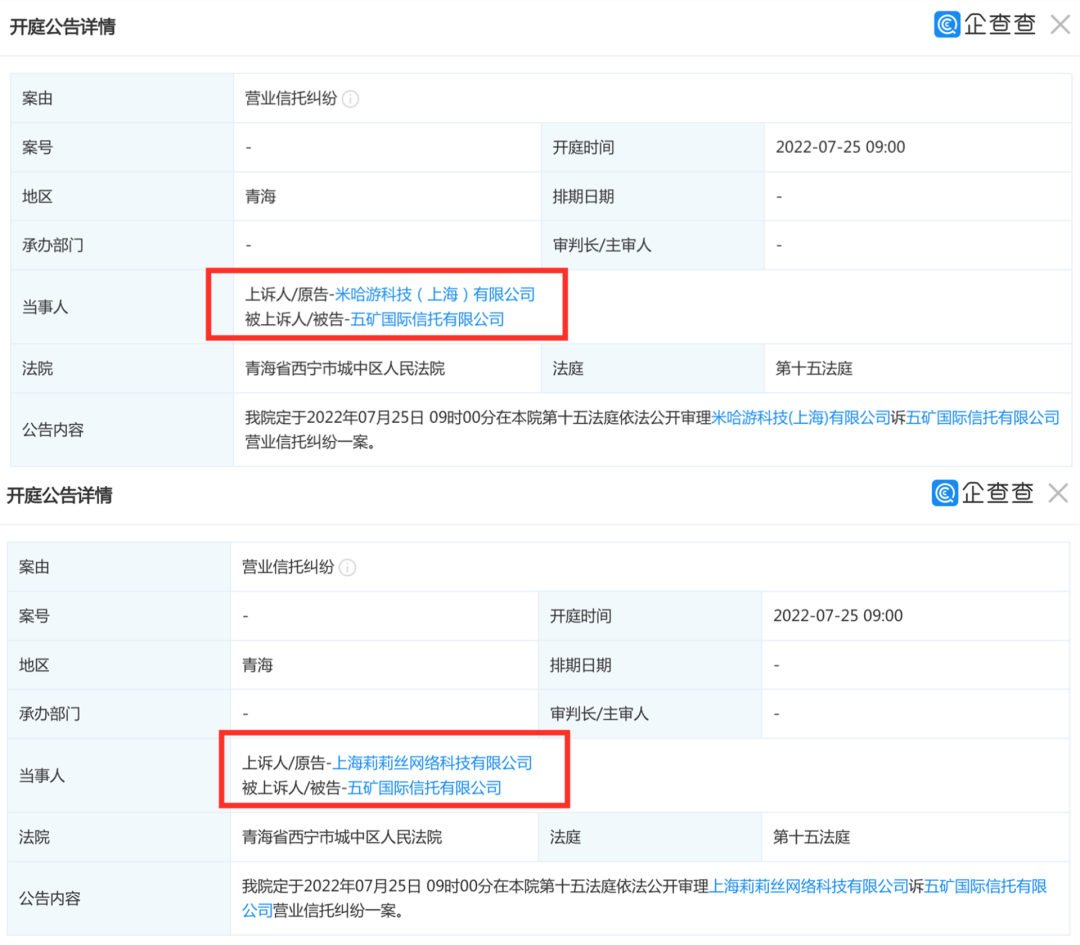The height and width of the screenshot is (945, 1080).
Task: Open the 米哈游科技(上海)有限公司 link in the top 公告内容
Action: click(800, 417)
